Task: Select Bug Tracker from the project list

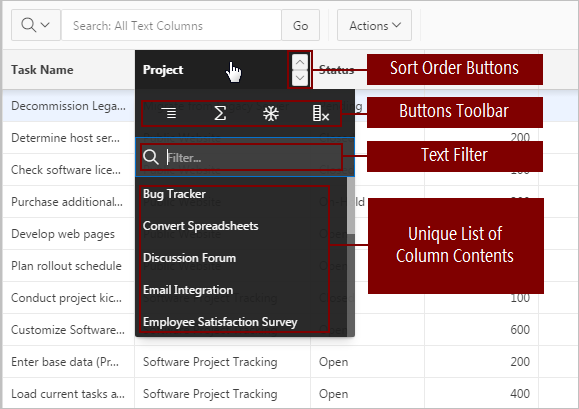Action: pos(174,194)
